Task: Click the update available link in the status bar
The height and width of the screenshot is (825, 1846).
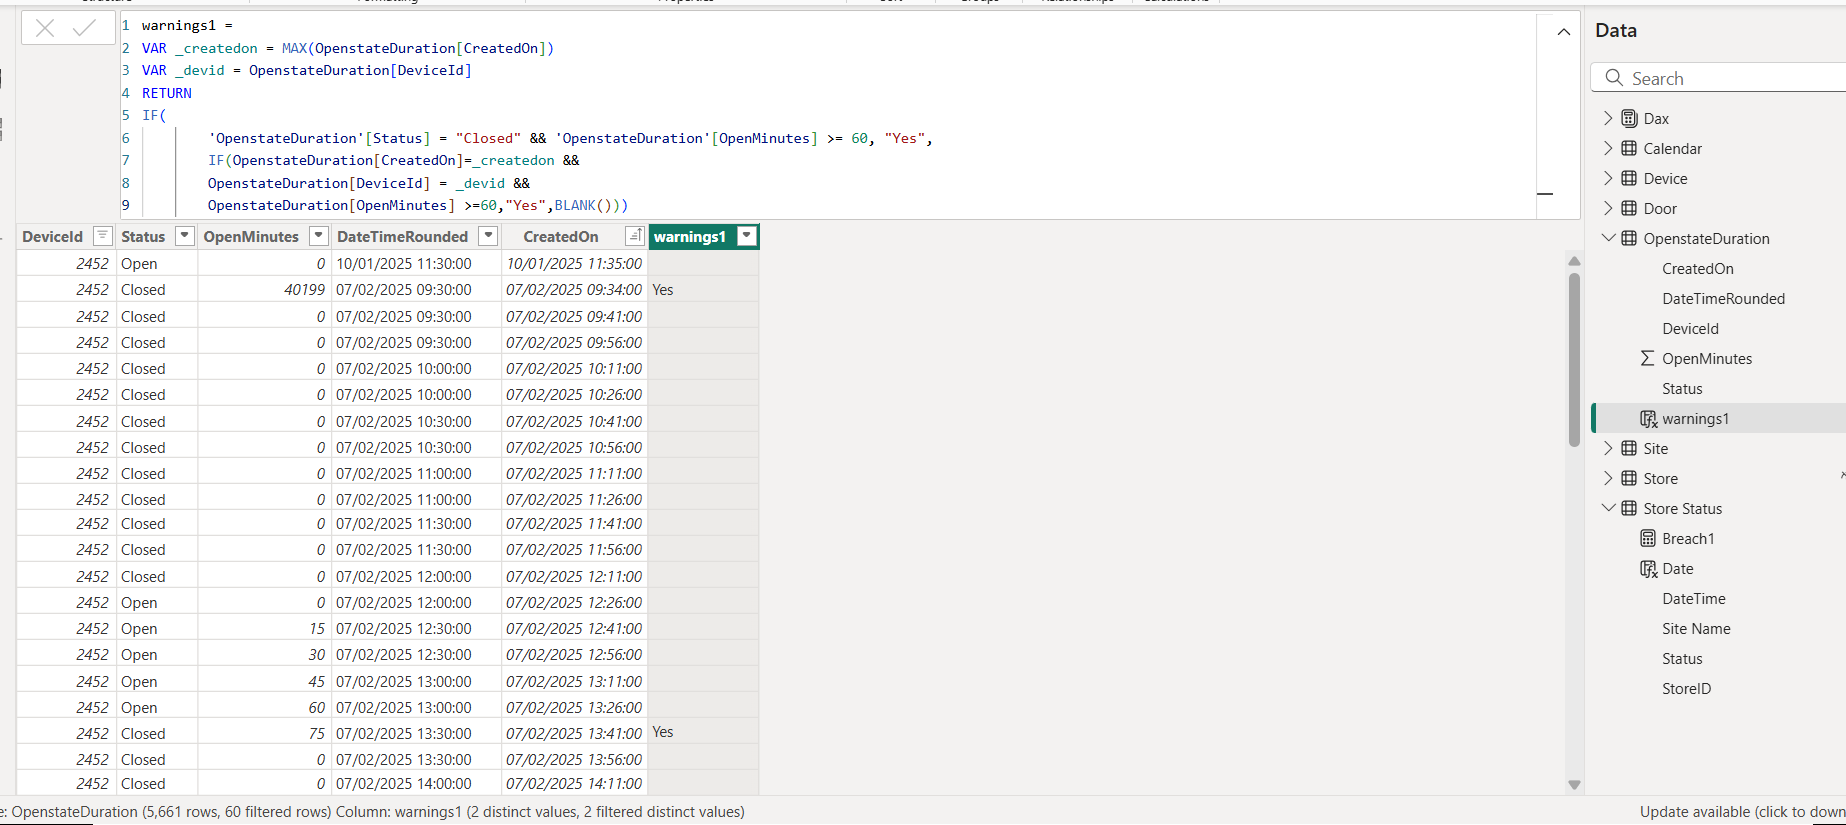Action: coord(1742,812)
